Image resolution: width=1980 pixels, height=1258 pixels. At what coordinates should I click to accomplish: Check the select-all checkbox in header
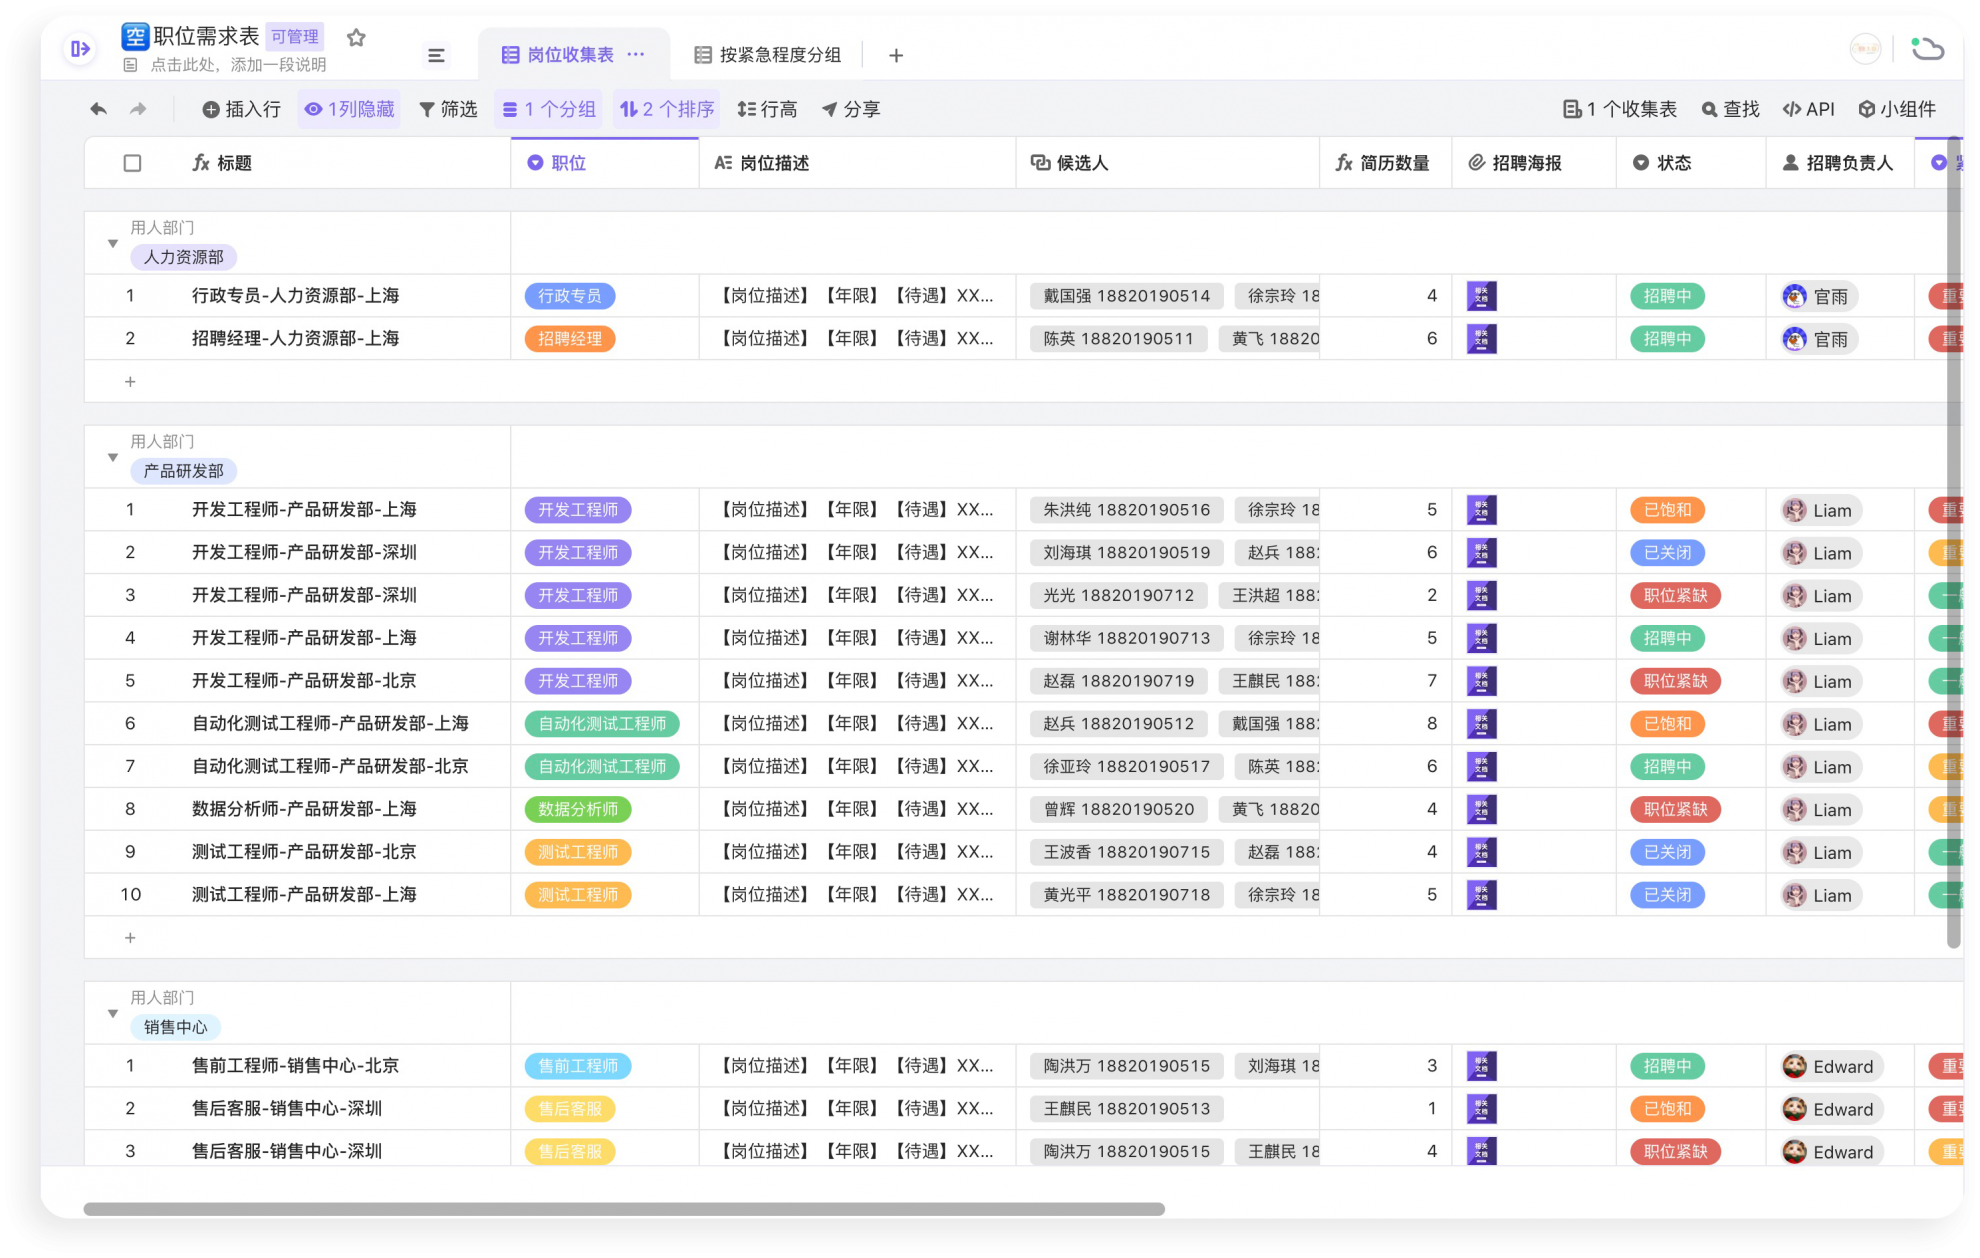tap(132, 163)
